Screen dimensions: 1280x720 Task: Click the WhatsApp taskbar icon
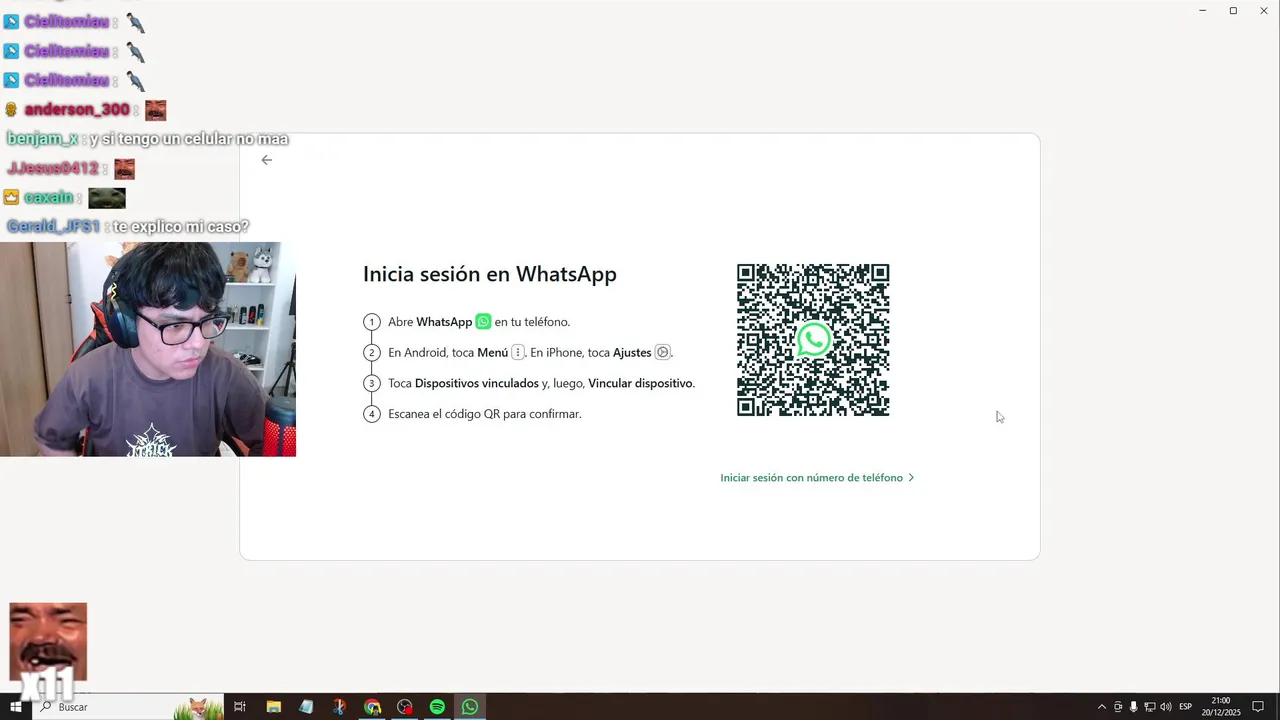(470, 707)
